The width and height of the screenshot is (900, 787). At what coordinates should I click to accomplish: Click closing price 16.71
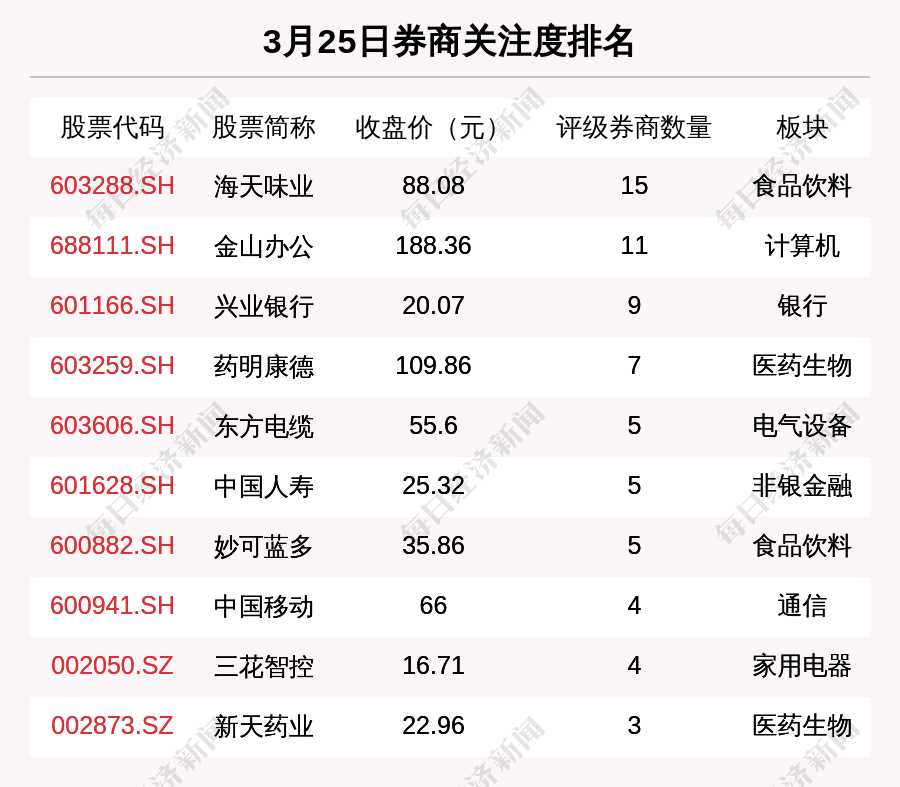click(x=433, y=666)
